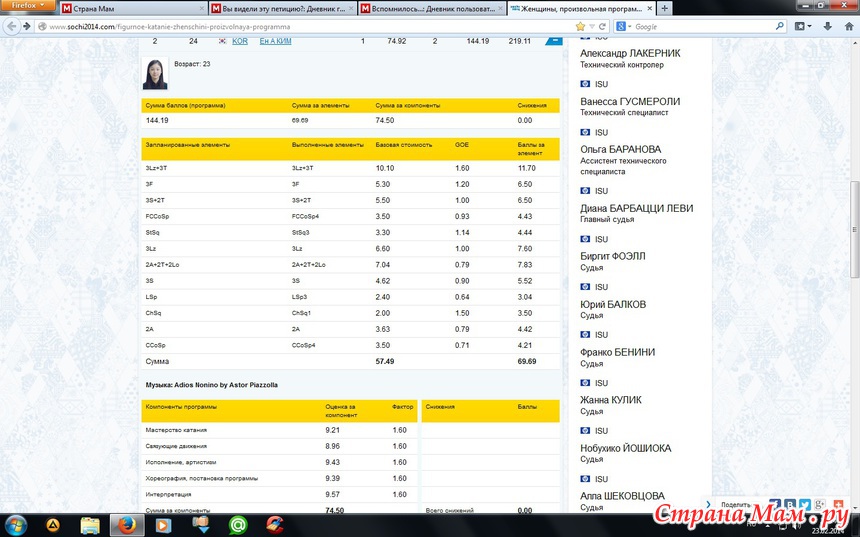The width and height of the screenshot is (860, 537).
Task: Open the Ен А КИМ athlete link
Action: pyautogui.click(x=275, y=41)
